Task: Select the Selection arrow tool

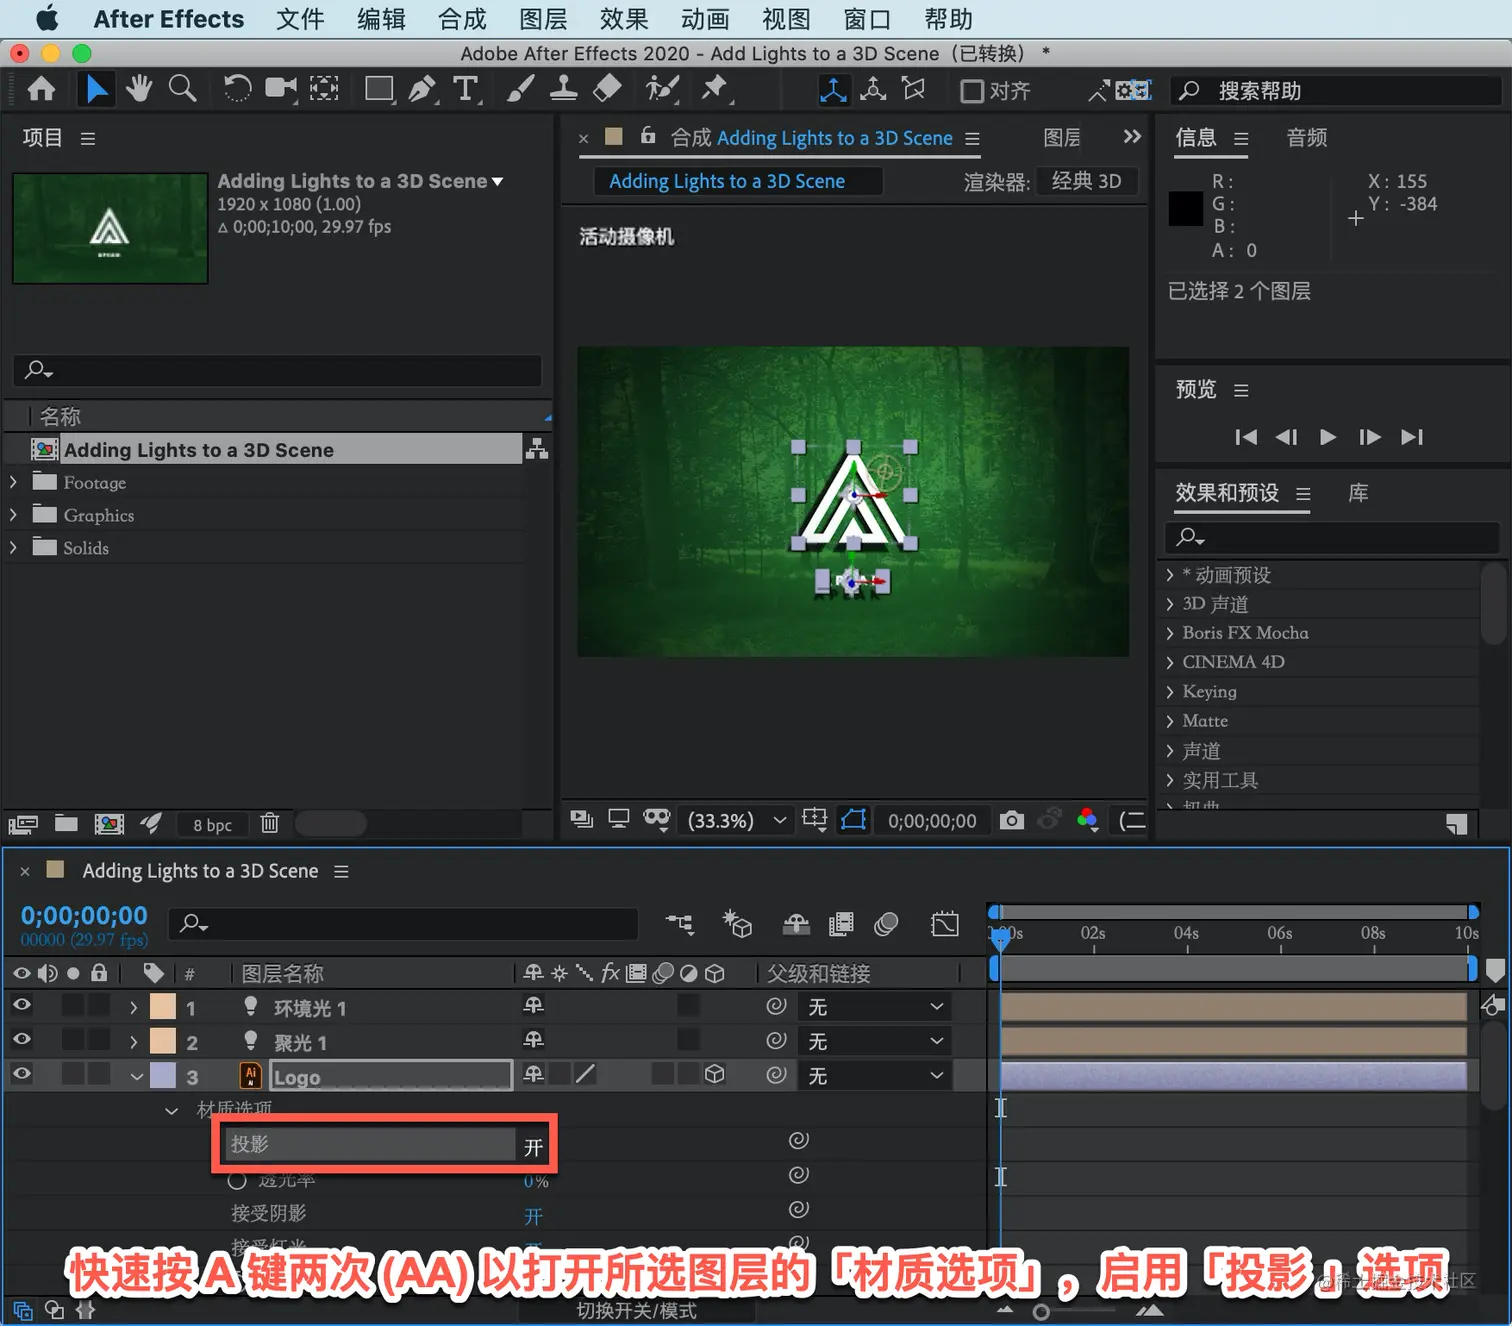Action: [x=96, y=90]
